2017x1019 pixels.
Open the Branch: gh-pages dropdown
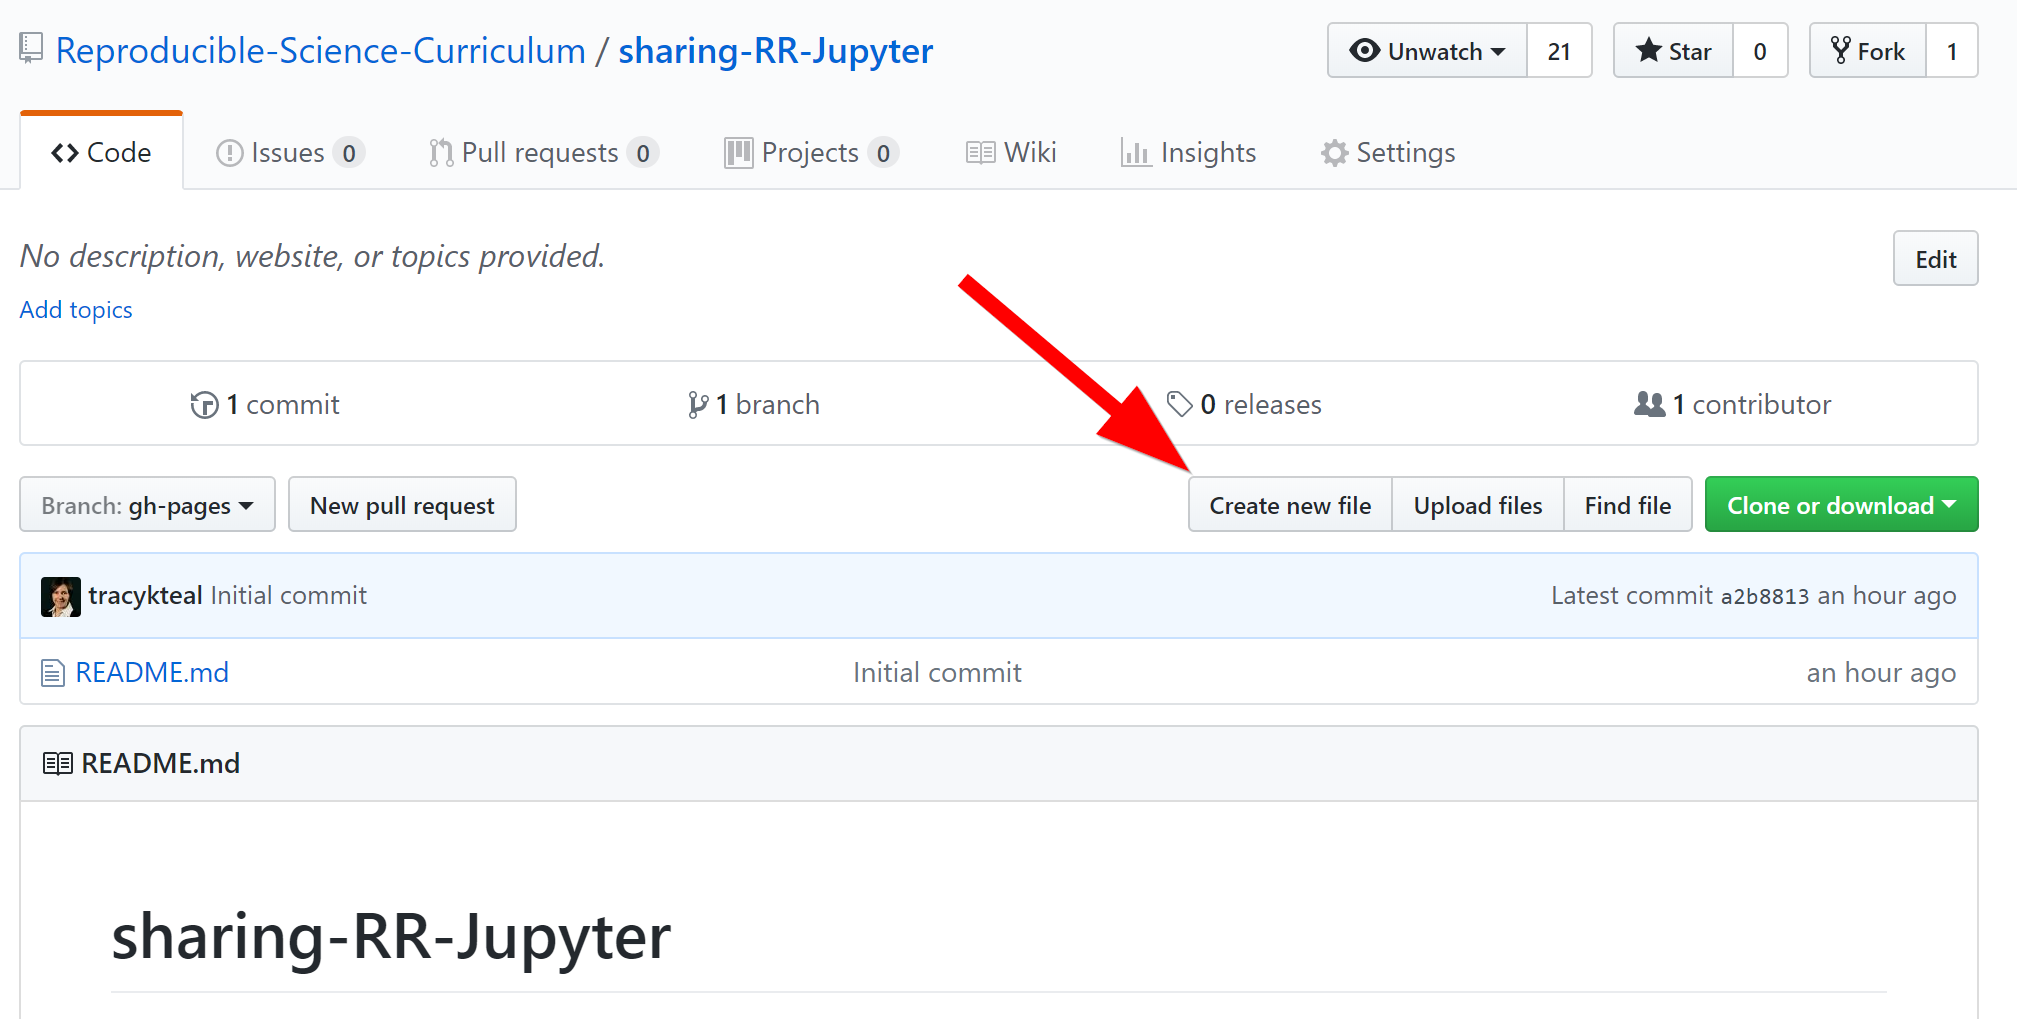pos(147,505)
